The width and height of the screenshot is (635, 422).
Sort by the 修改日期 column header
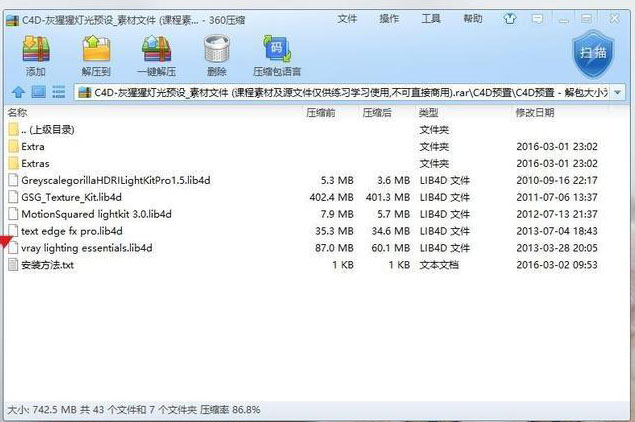pyautogui.click(x=535, y=113)
